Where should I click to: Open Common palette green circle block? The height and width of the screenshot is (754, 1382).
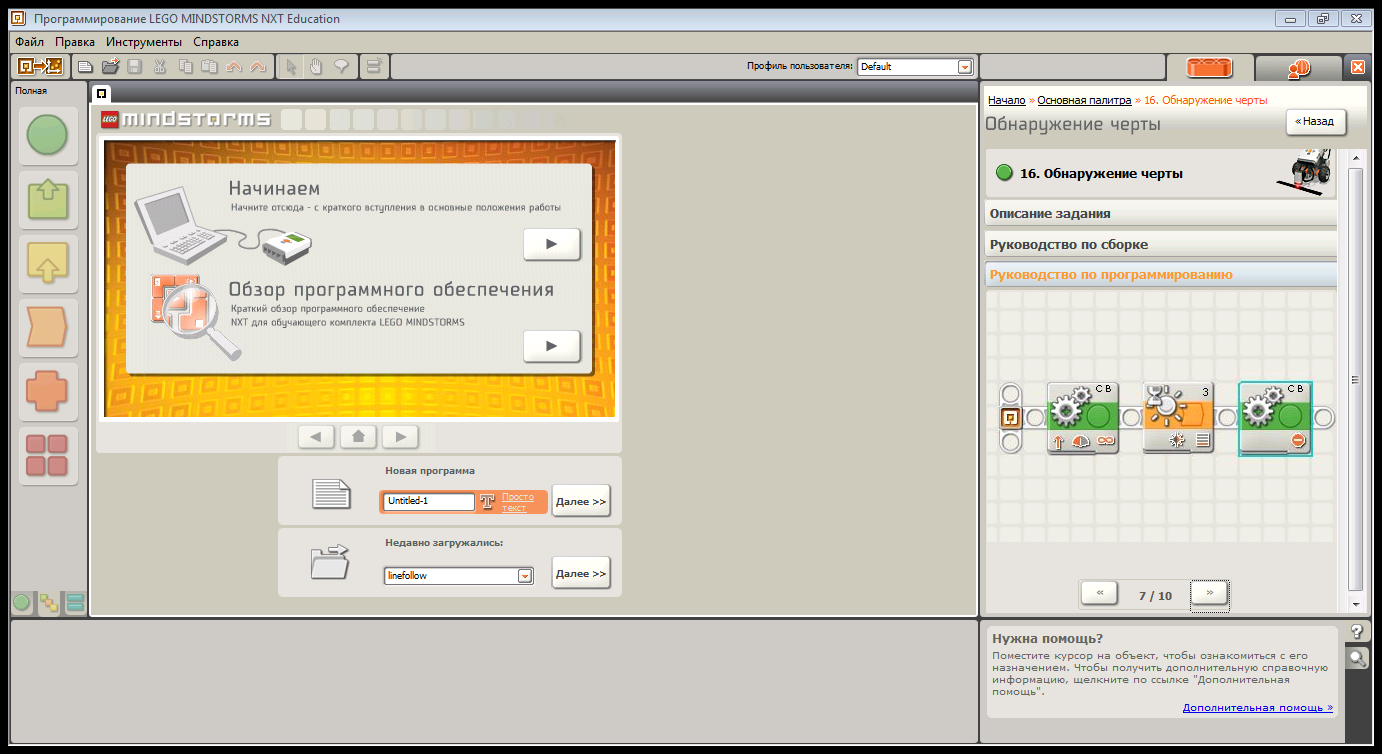click(48, 134)
